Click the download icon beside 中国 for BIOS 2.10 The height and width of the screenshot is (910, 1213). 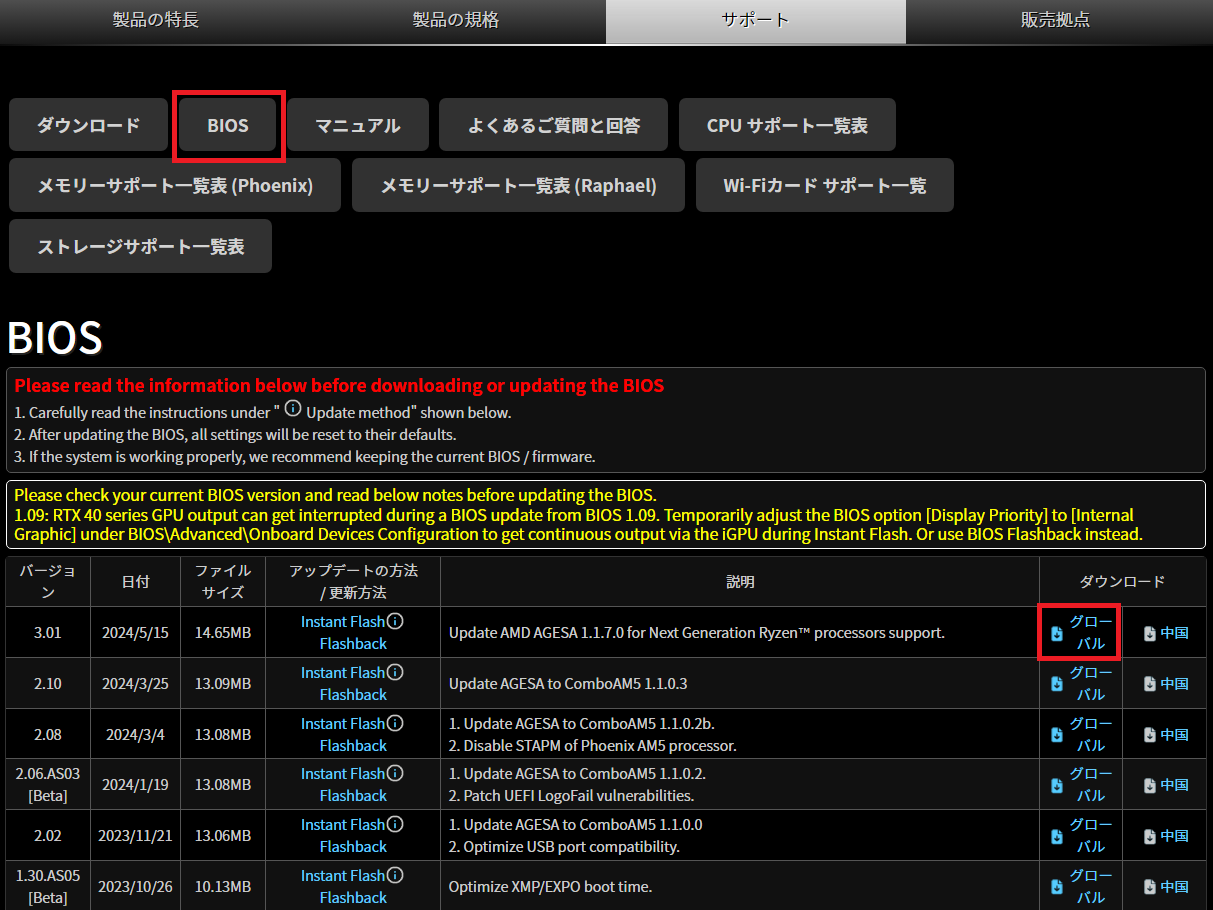click(x=1150, y=684)
